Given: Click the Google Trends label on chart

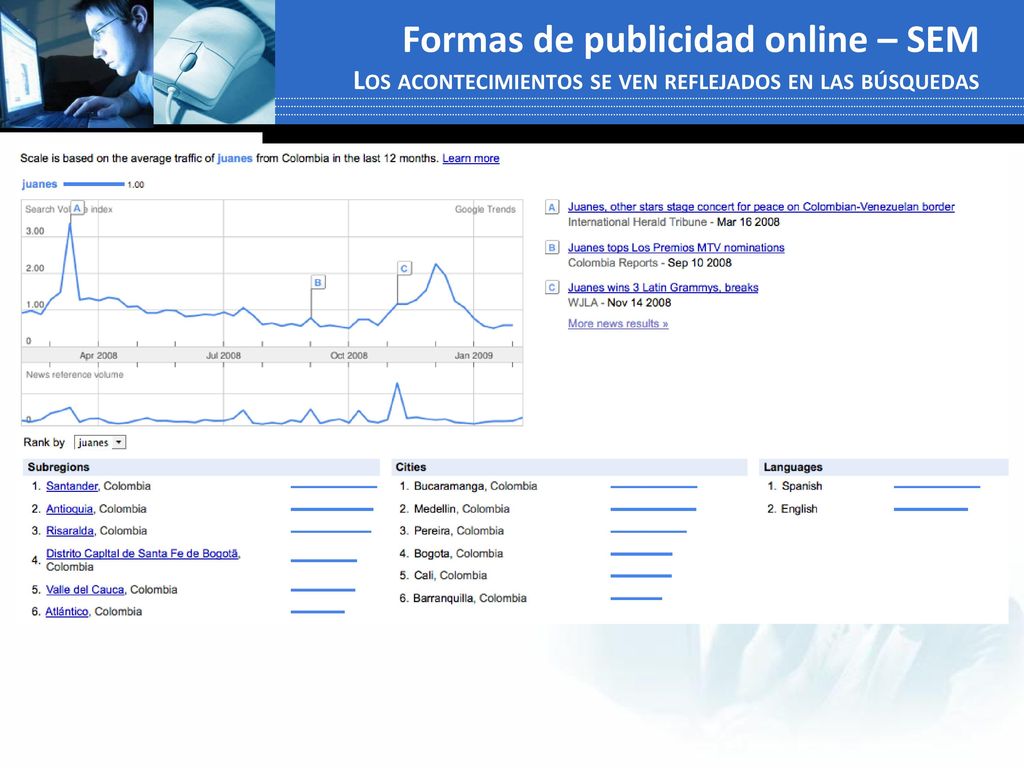Looking at the screenshot, I should (485, 209).
